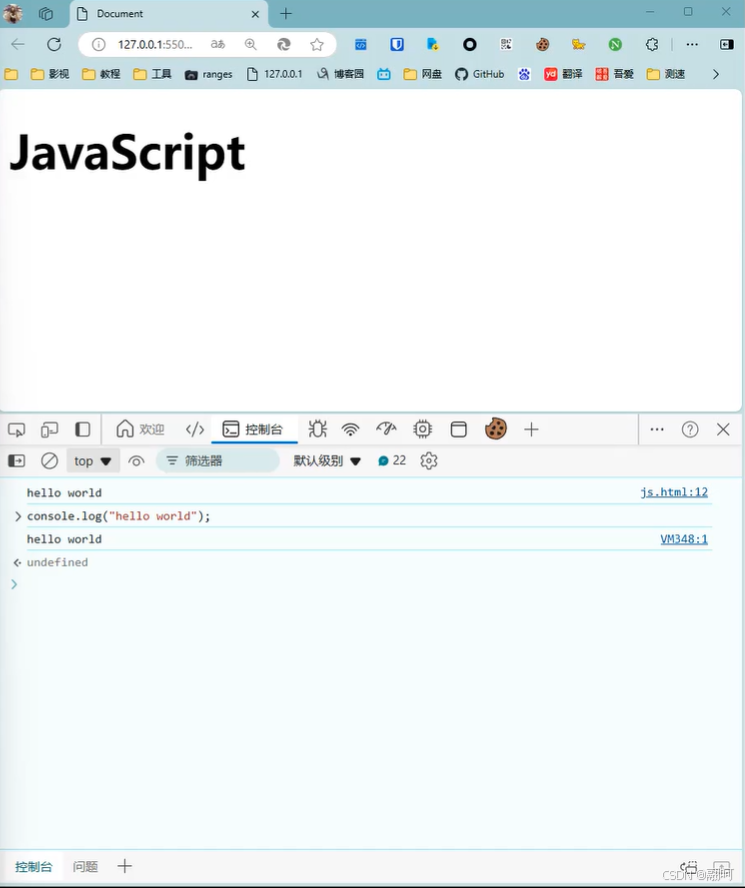The height and width of the screenshot is (888, 745).
Task: Close the Document tab
Action: 256,14
